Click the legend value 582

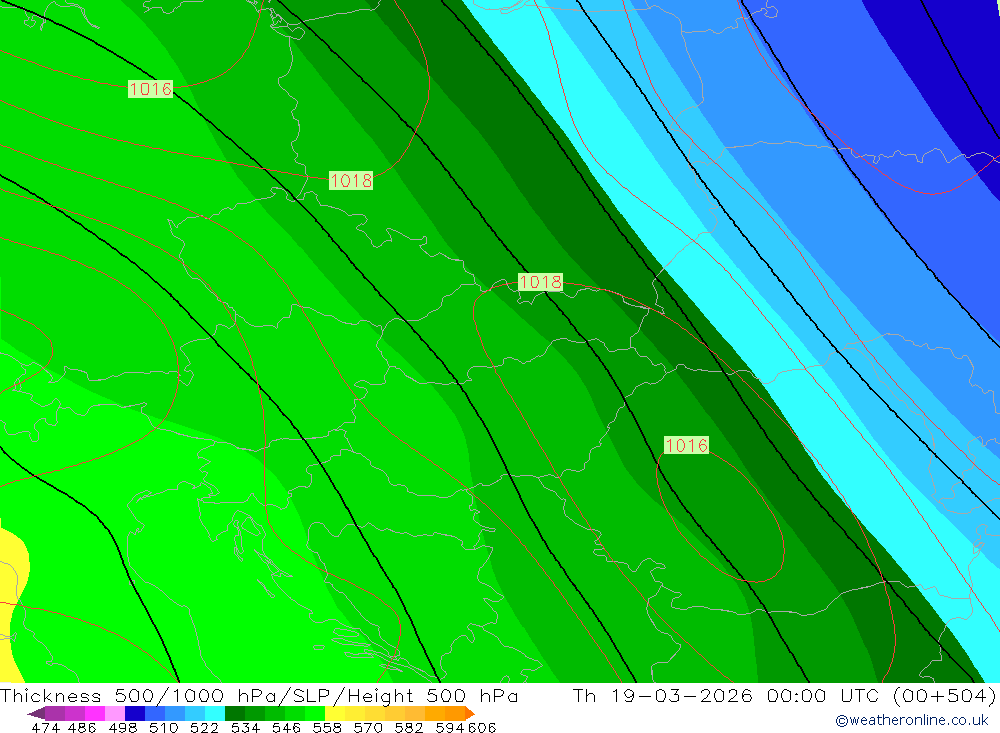tap(408, 727)
